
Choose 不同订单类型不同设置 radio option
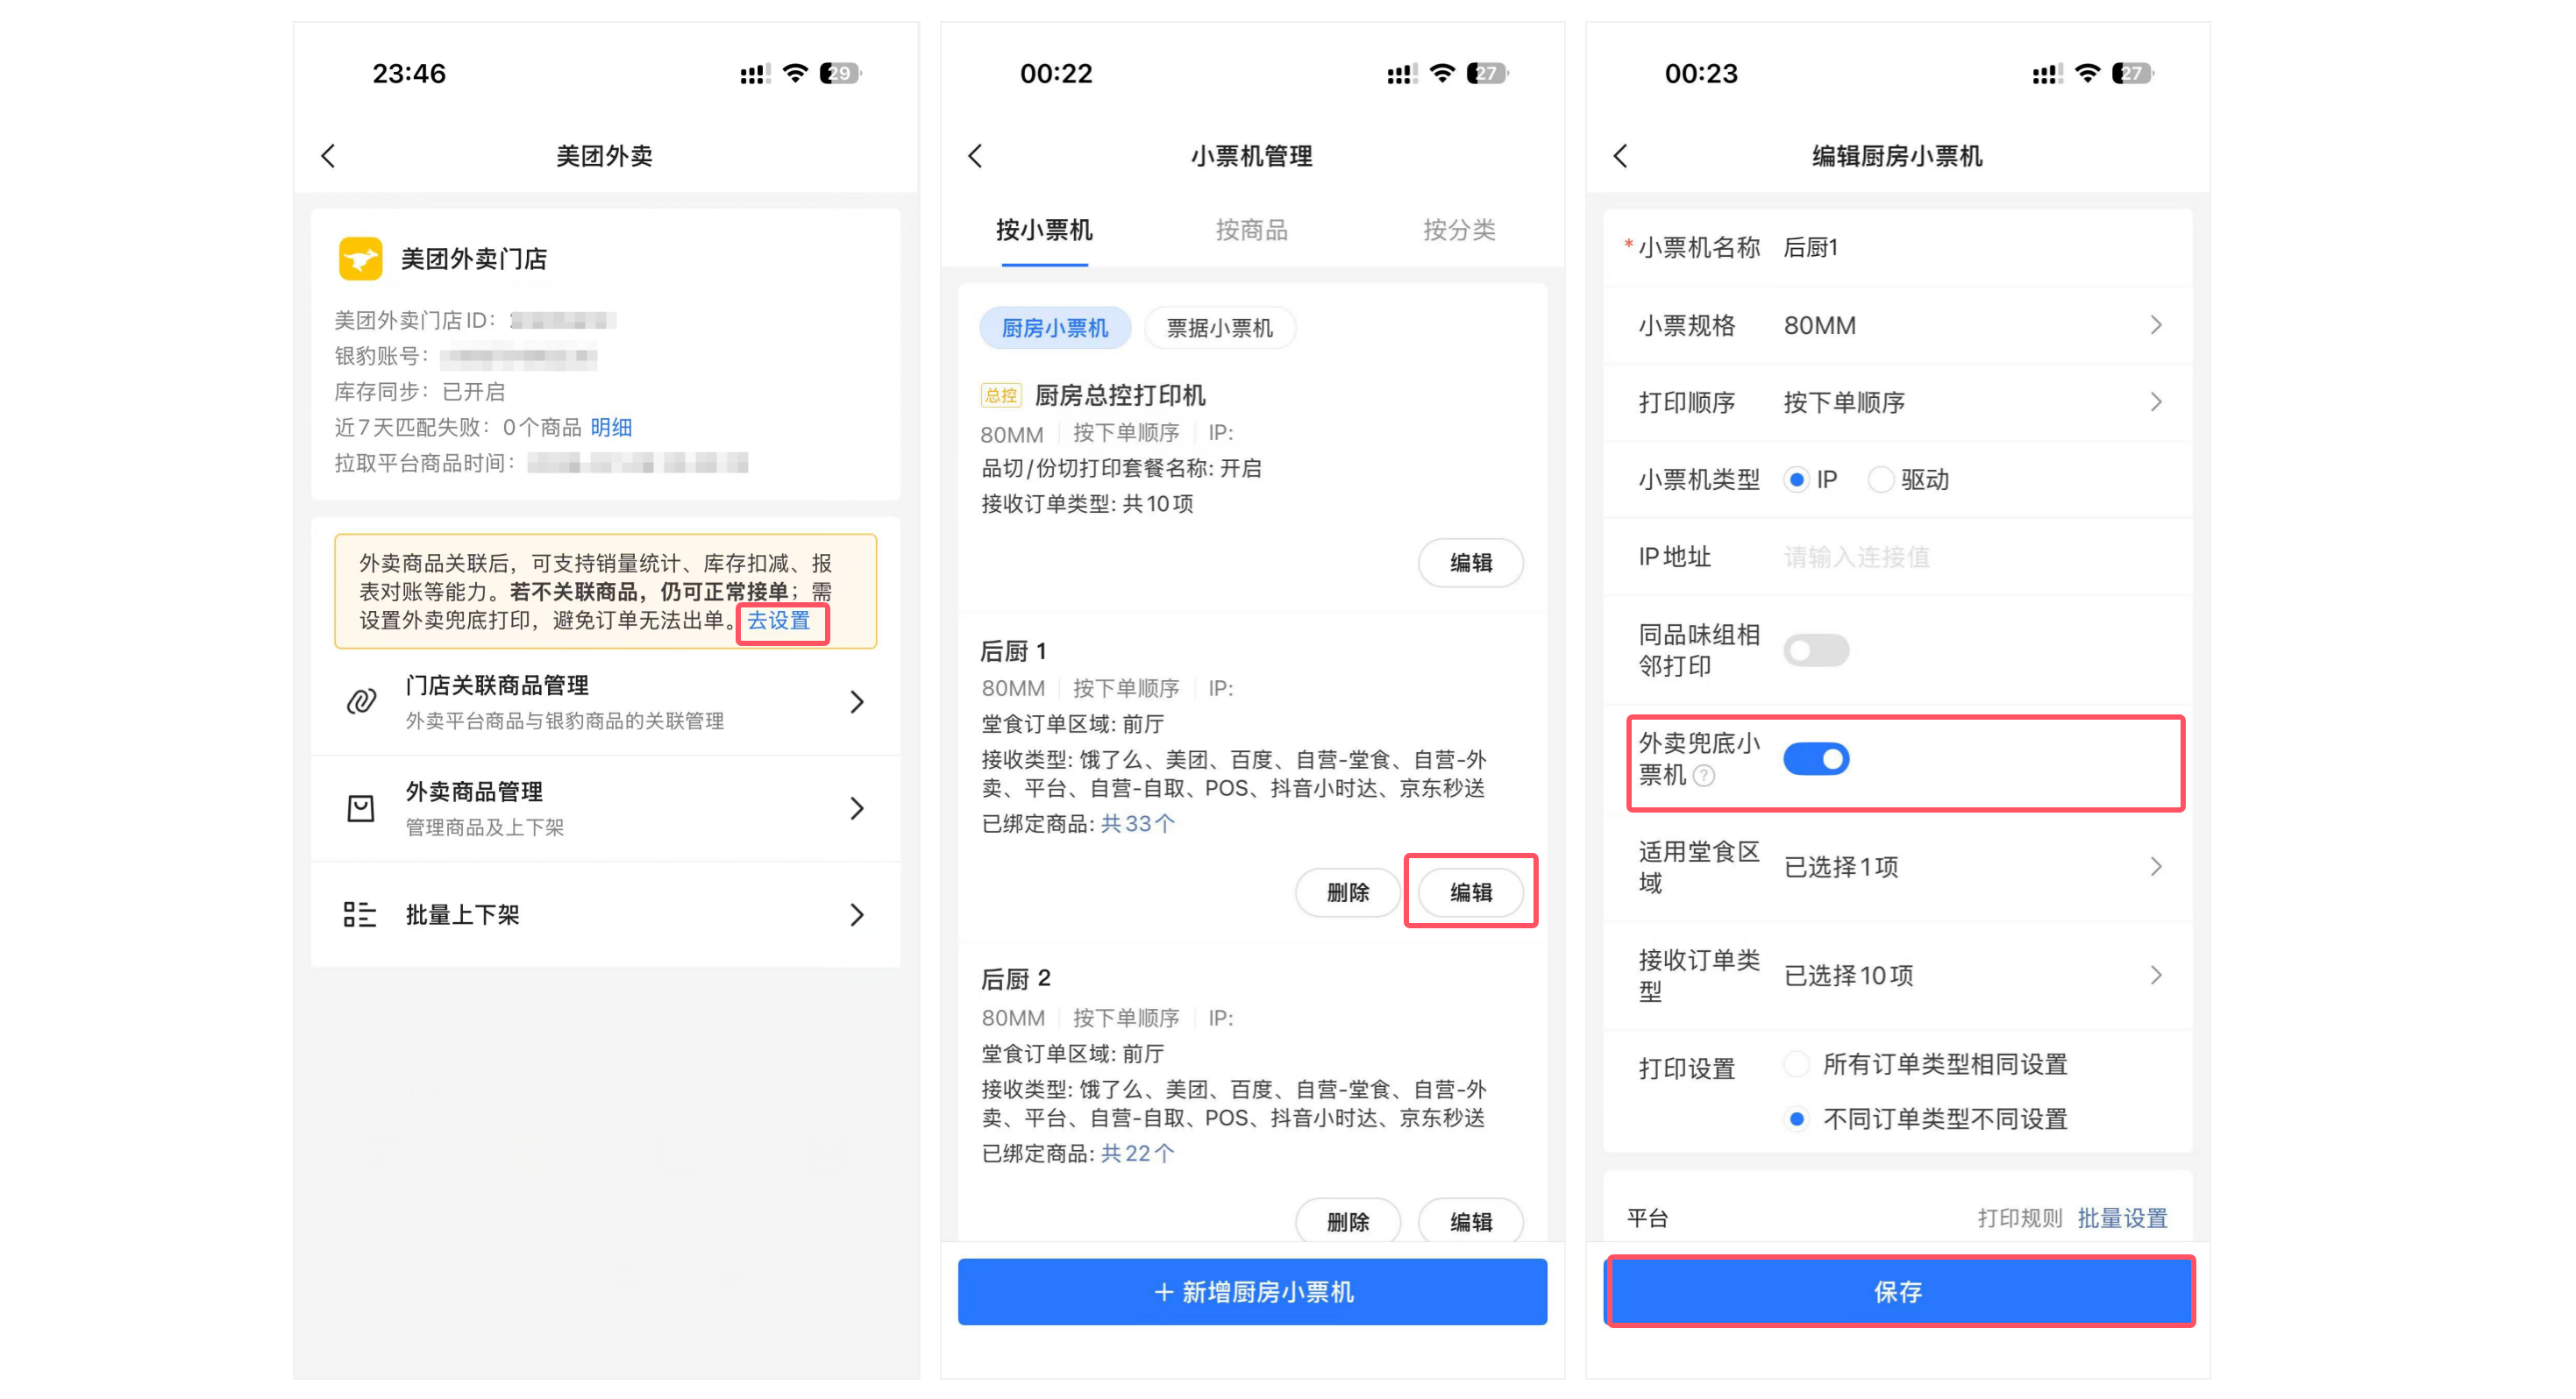tap(1797, 1119)
